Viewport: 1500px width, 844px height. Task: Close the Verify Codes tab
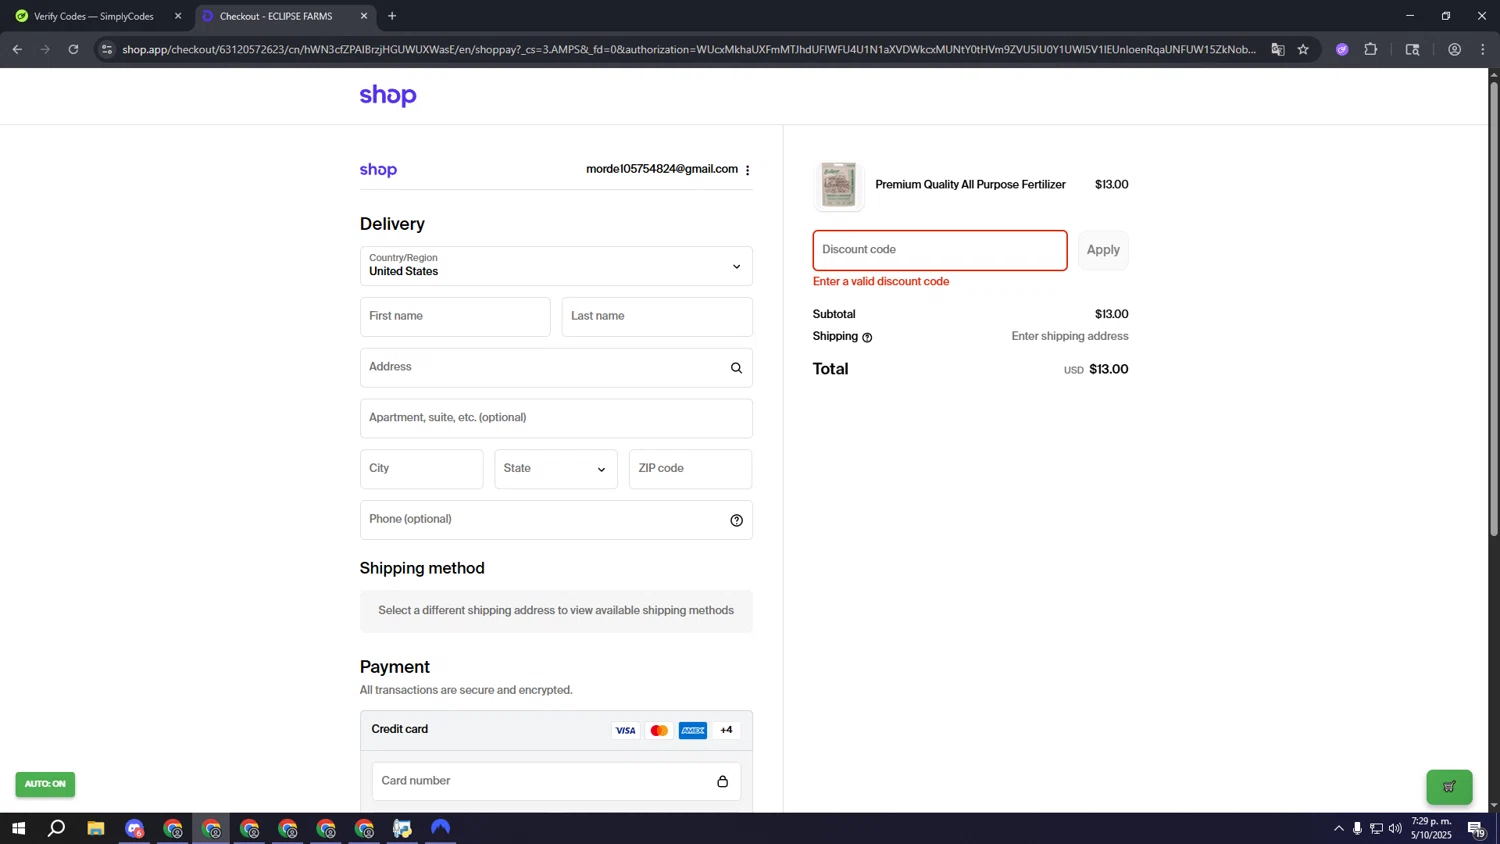click(178, 16)
